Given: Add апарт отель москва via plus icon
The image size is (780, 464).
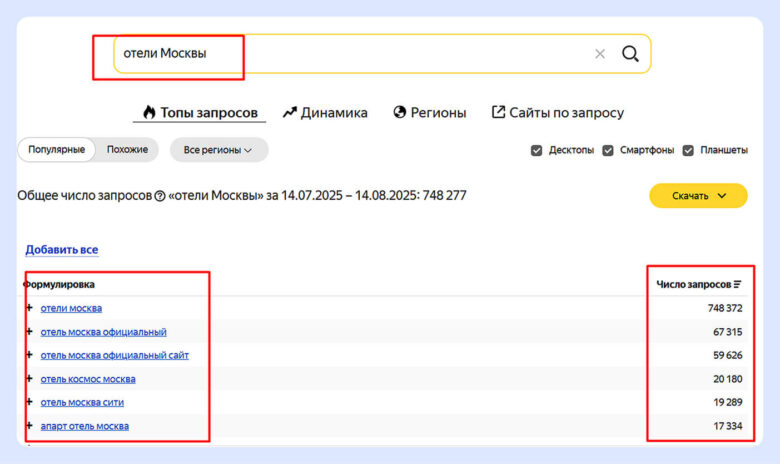Looking at the screenshot, I should pos(30,426).
